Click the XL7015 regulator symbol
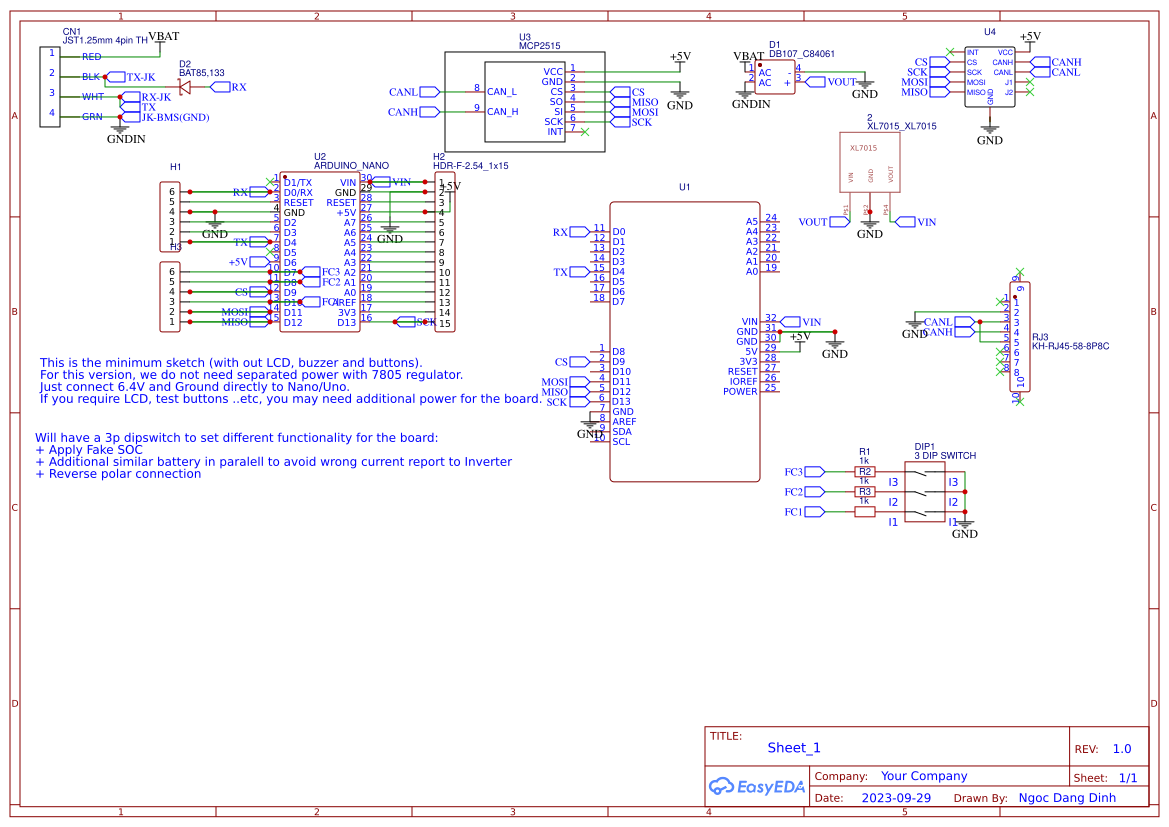The height and width of the screenshot is (827, 1169). pos(868,163)
